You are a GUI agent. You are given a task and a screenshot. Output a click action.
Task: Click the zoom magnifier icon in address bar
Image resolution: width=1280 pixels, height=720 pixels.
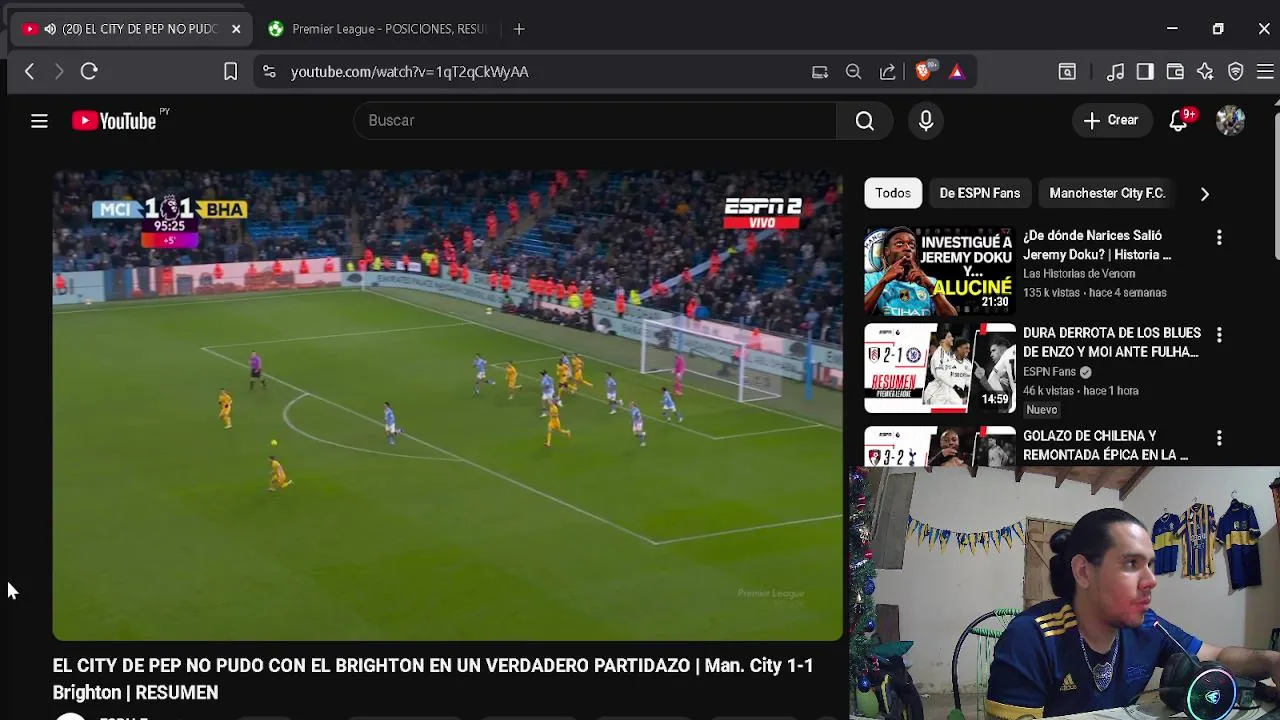[x=853, y=72]
